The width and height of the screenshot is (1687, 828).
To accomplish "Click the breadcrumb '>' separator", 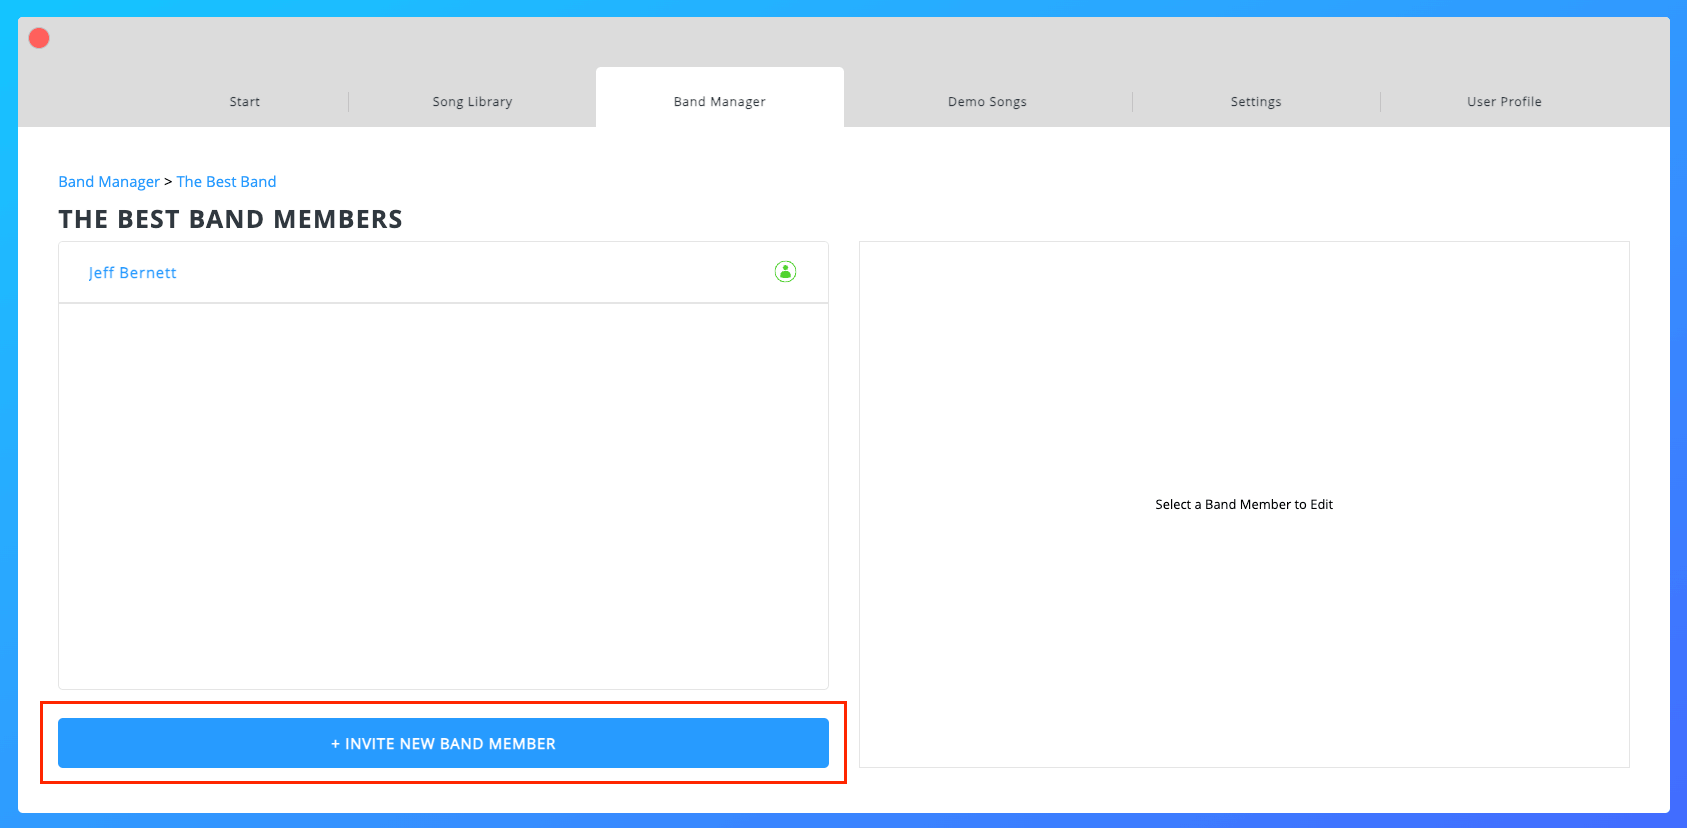I will (x=168, y=182).
